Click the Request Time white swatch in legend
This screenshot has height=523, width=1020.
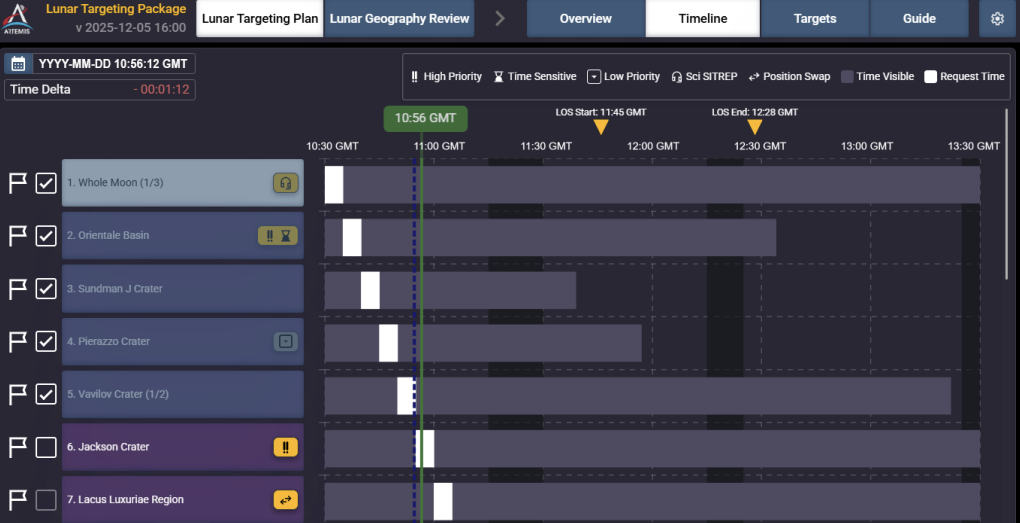tap(930, 77)
